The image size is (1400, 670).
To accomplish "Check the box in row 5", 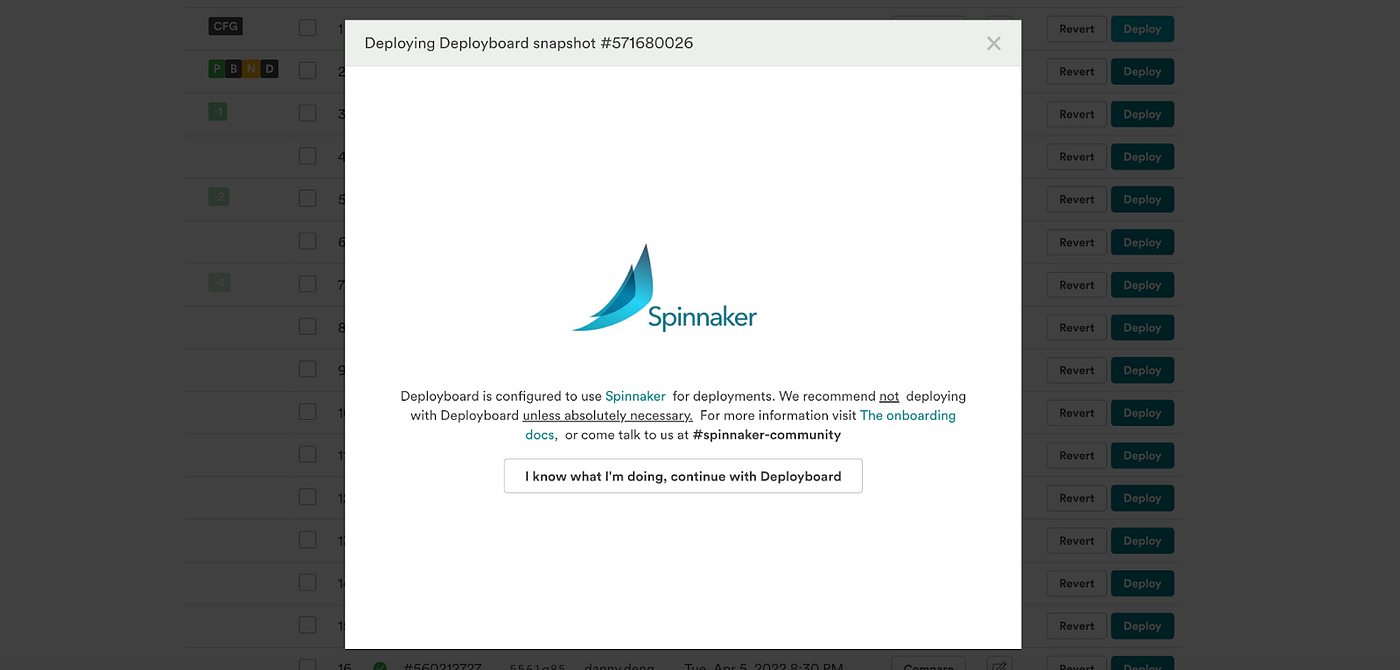I will [x=307, y=198].
